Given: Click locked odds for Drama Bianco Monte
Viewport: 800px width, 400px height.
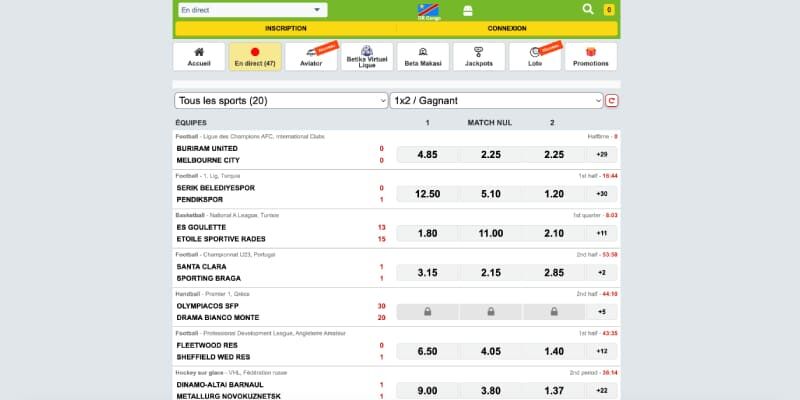Looking at the screenshot, I should (x=554, y=312).
